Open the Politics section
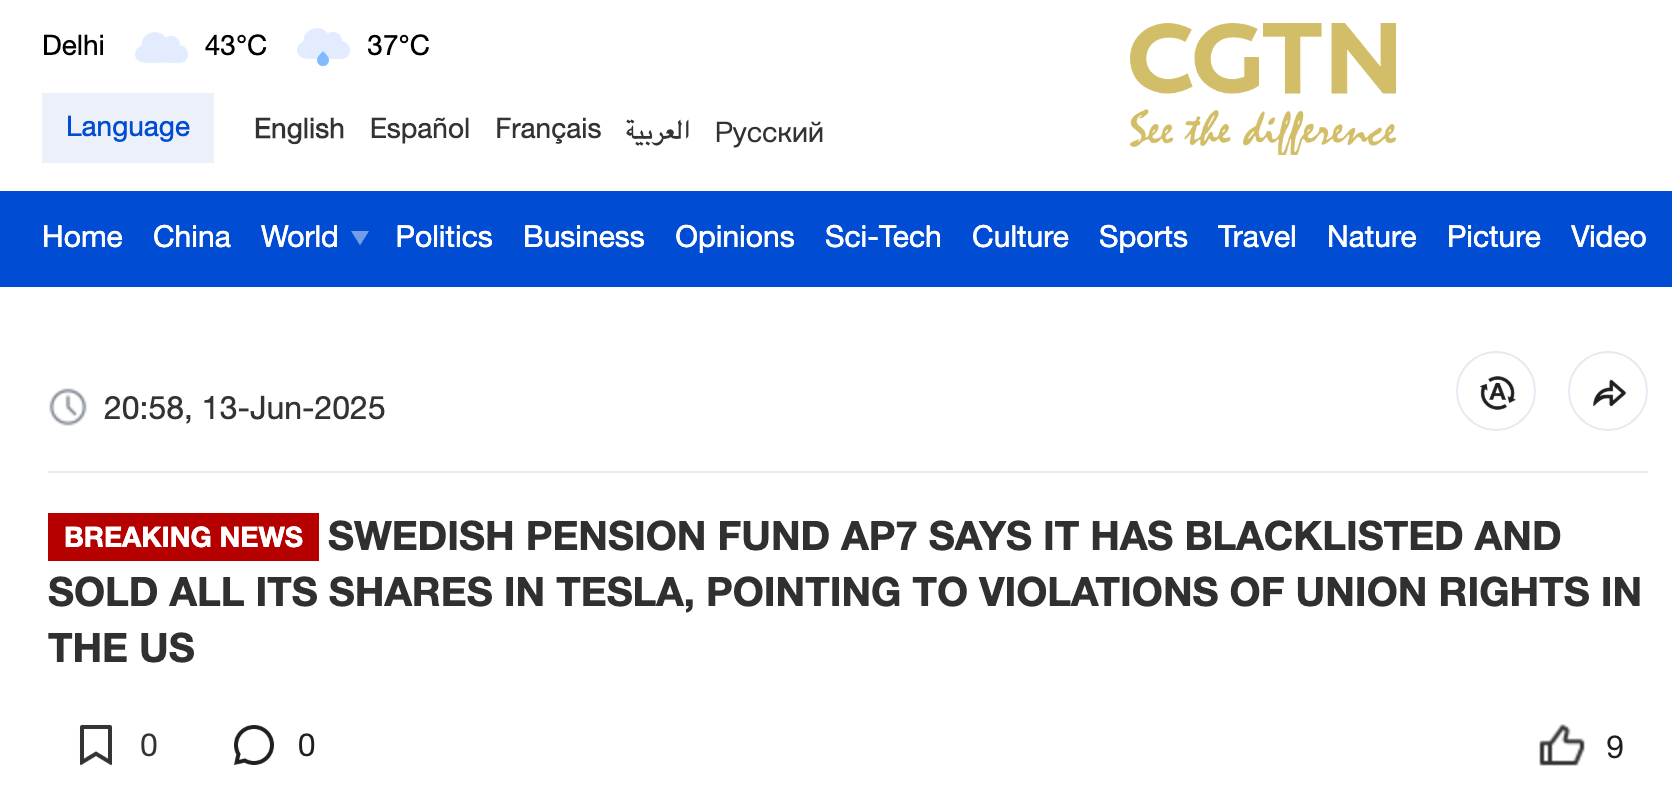Viewport: 1672px width, 808px height. coord(444,237)
